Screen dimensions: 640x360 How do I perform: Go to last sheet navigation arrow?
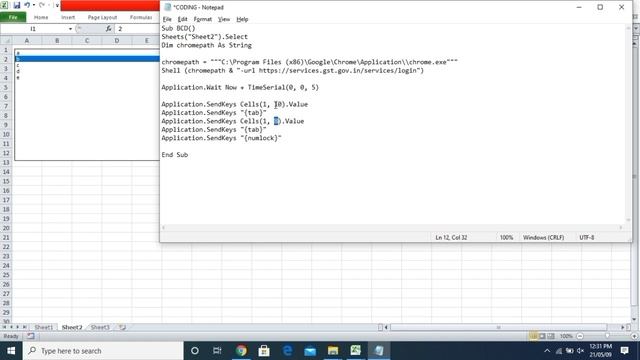pos(24,327)
